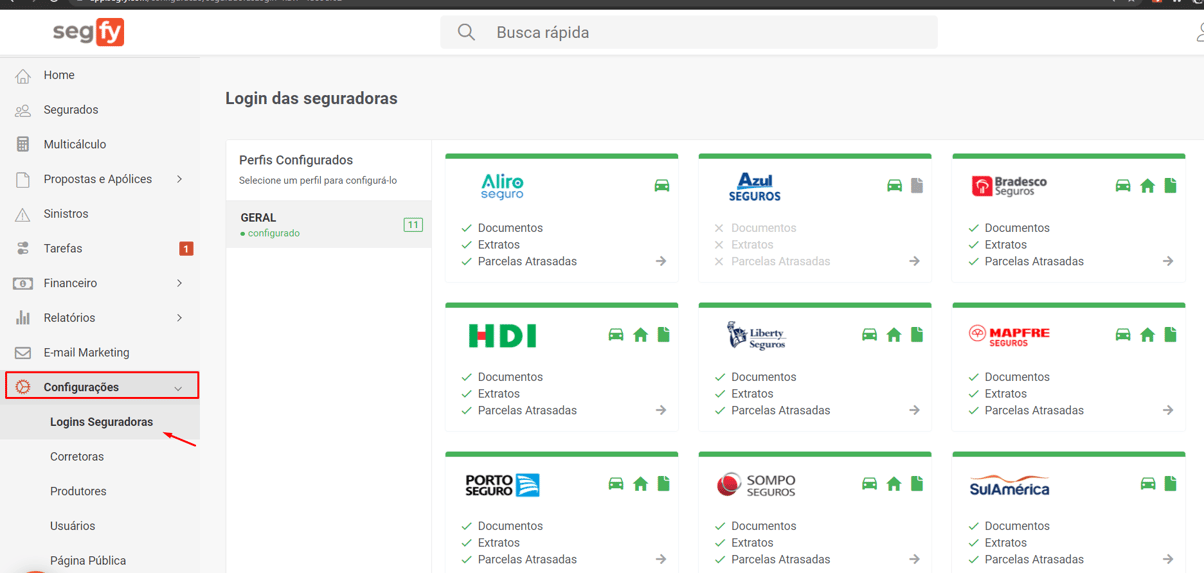Screen dimensions: 1204x573
Task: Click the segfy logo
Action: [88, 32]
